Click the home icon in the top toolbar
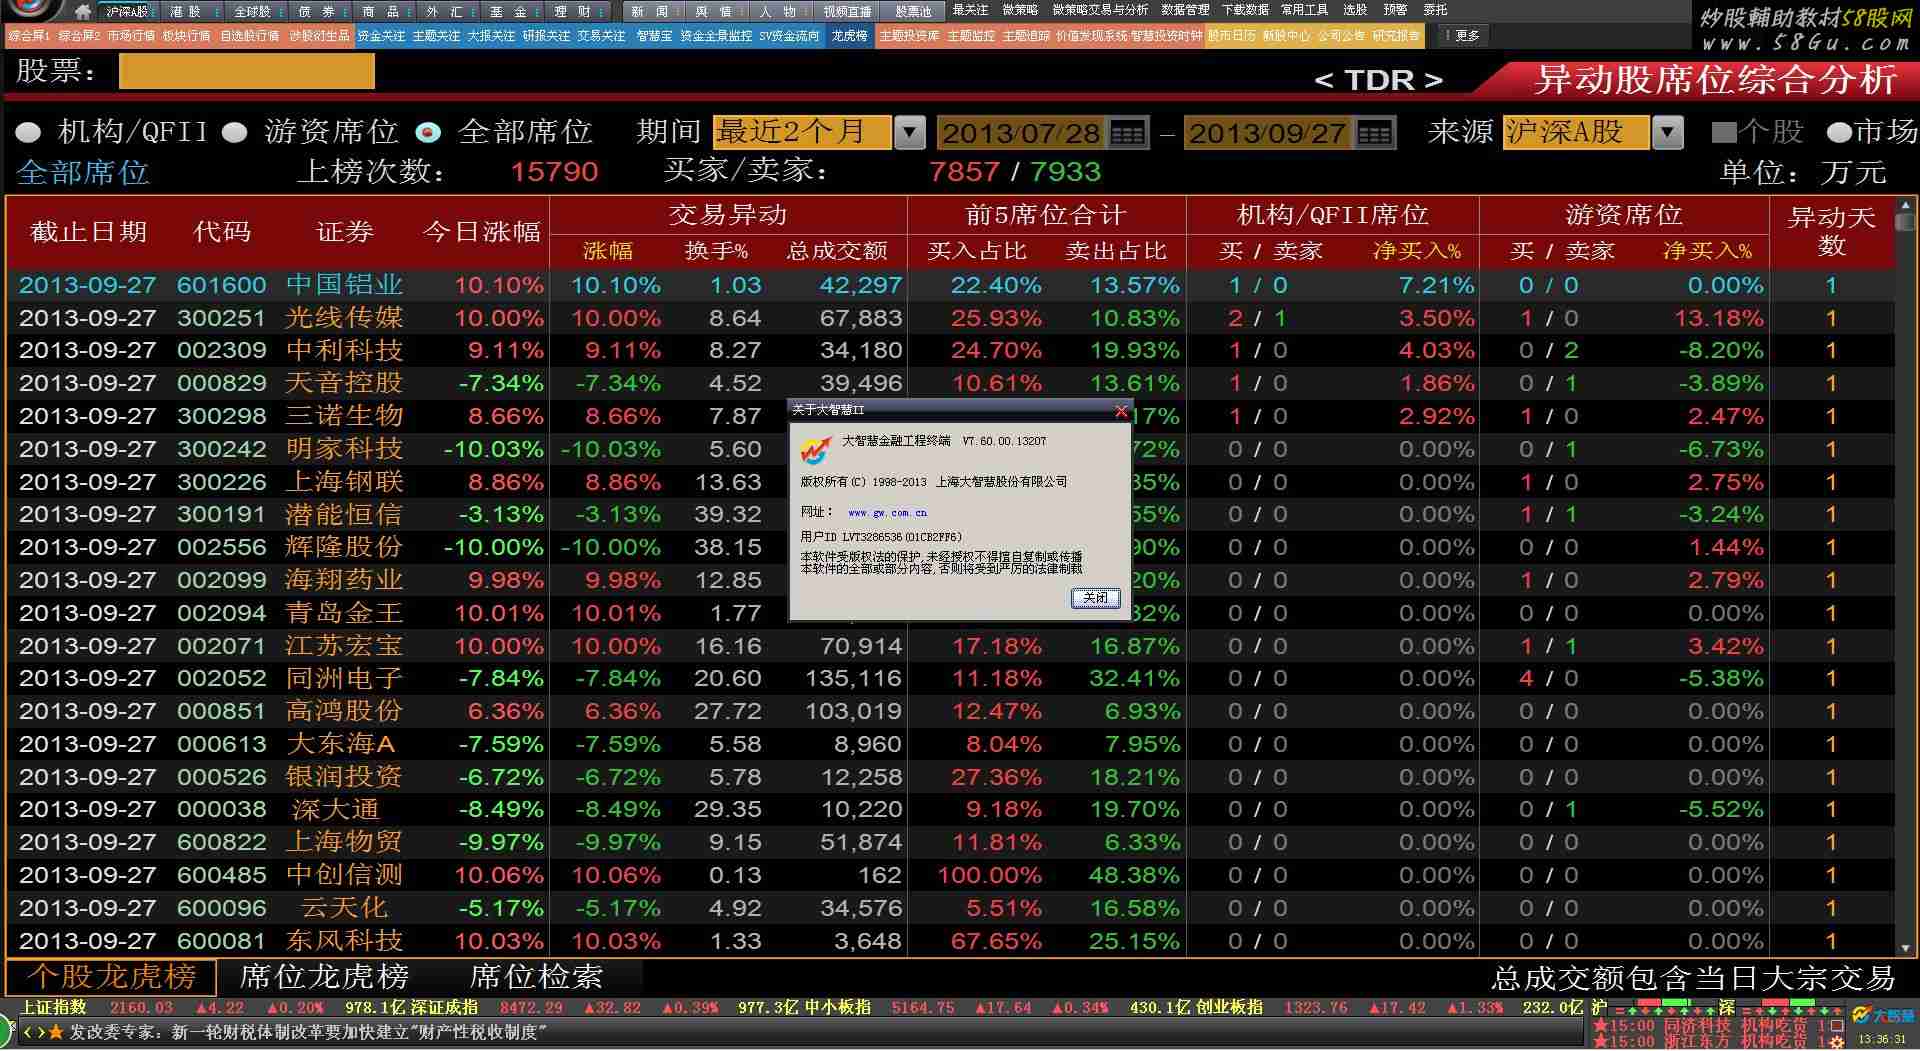 pos(83,12)
